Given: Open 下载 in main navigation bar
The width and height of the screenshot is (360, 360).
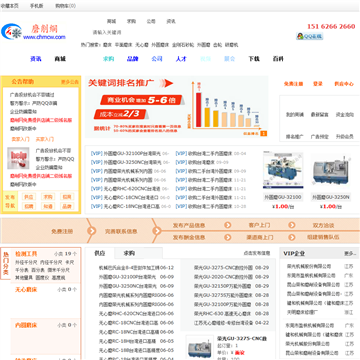Looking at the screenshot, I should (x=254, y=59).
